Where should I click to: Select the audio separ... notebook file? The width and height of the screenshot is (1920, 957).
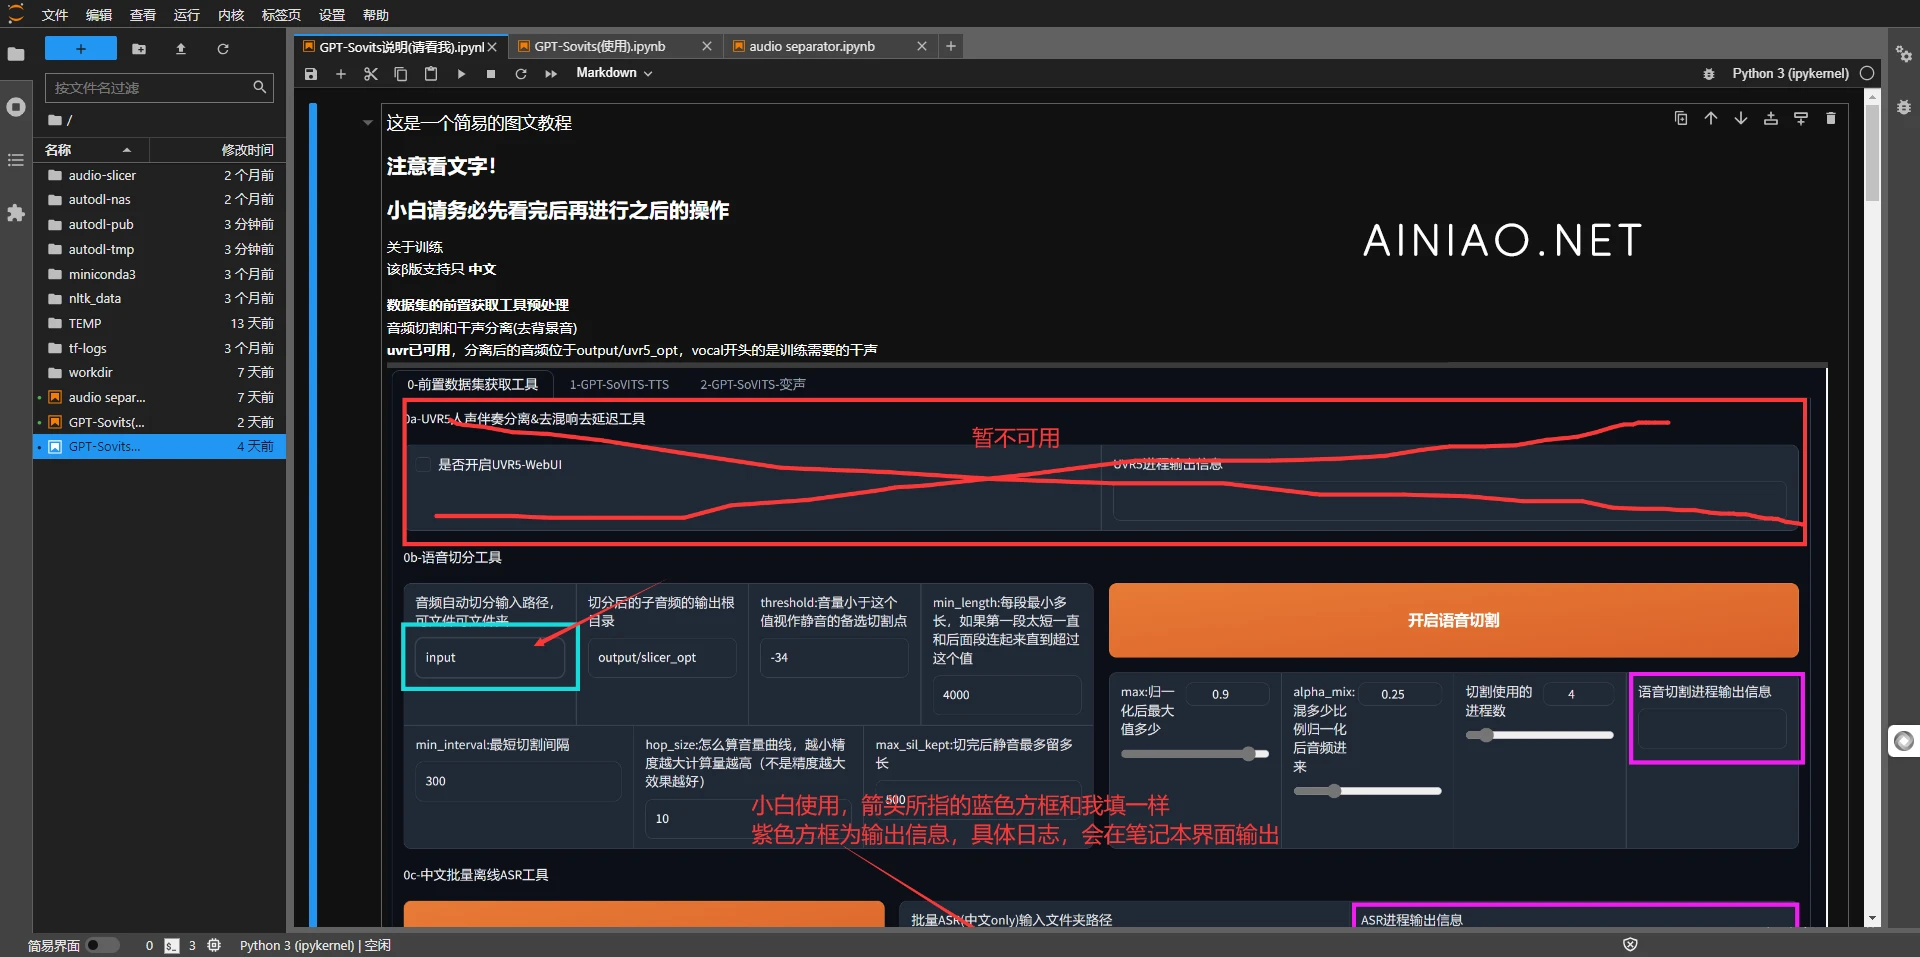160,397
